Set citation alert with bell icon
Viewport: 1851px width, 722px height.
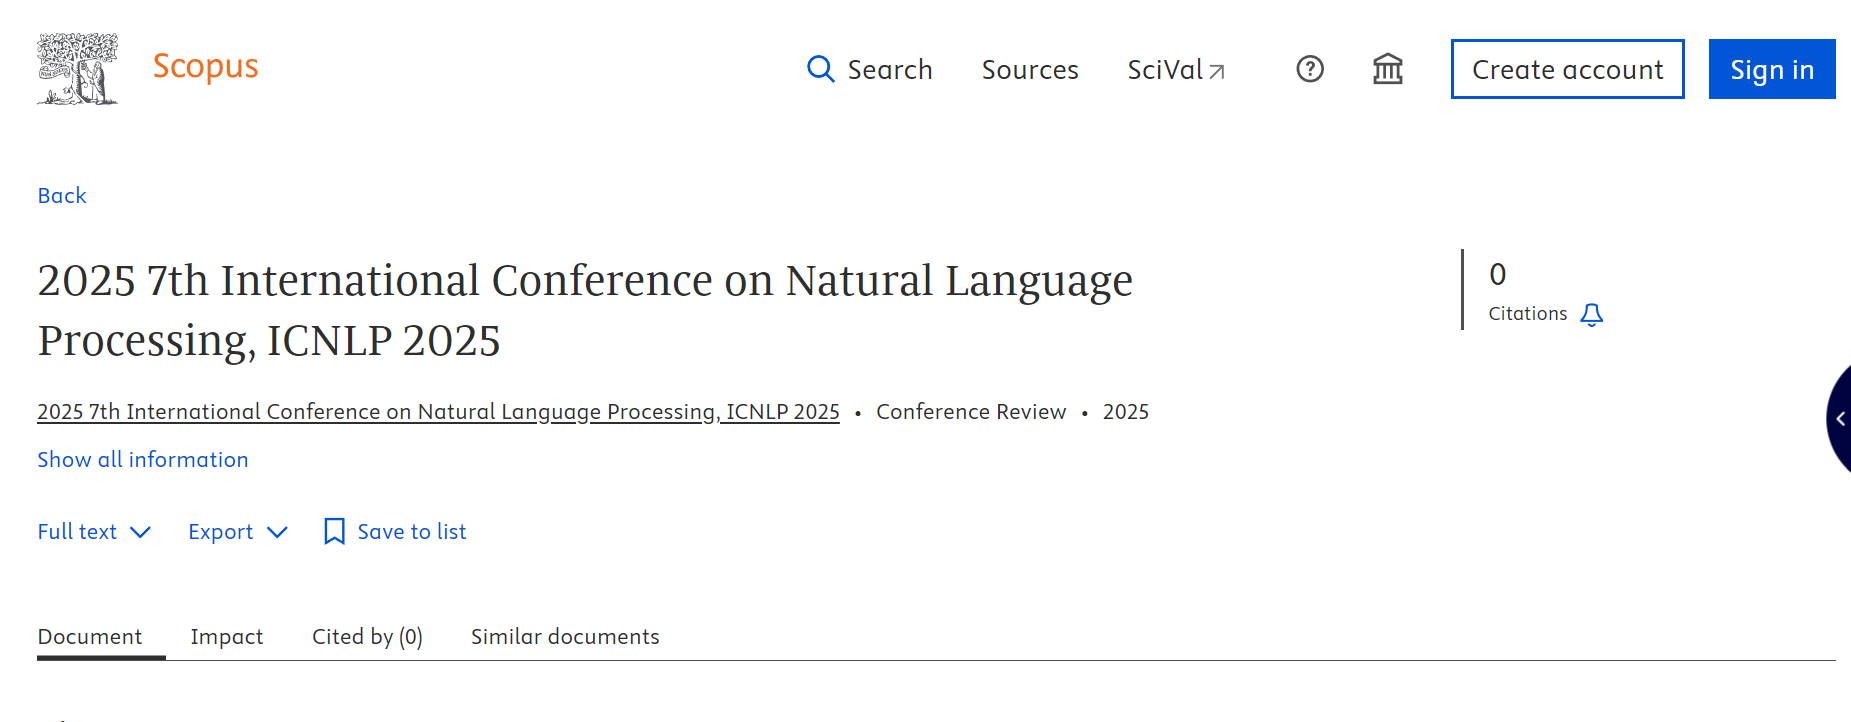tap(1591, 315)
